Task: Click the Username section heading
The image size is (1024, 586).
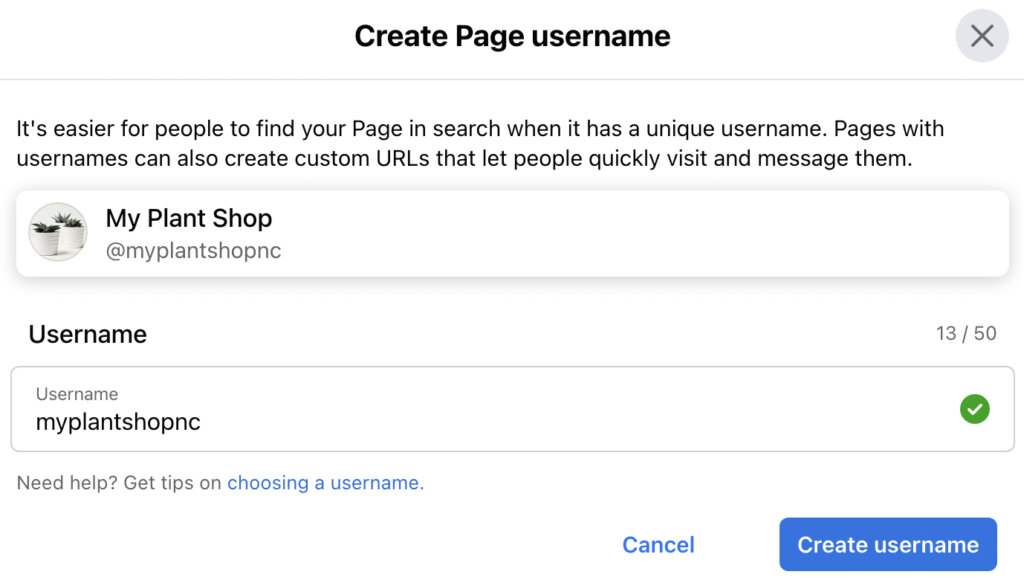Action: [x=87, y=334]
